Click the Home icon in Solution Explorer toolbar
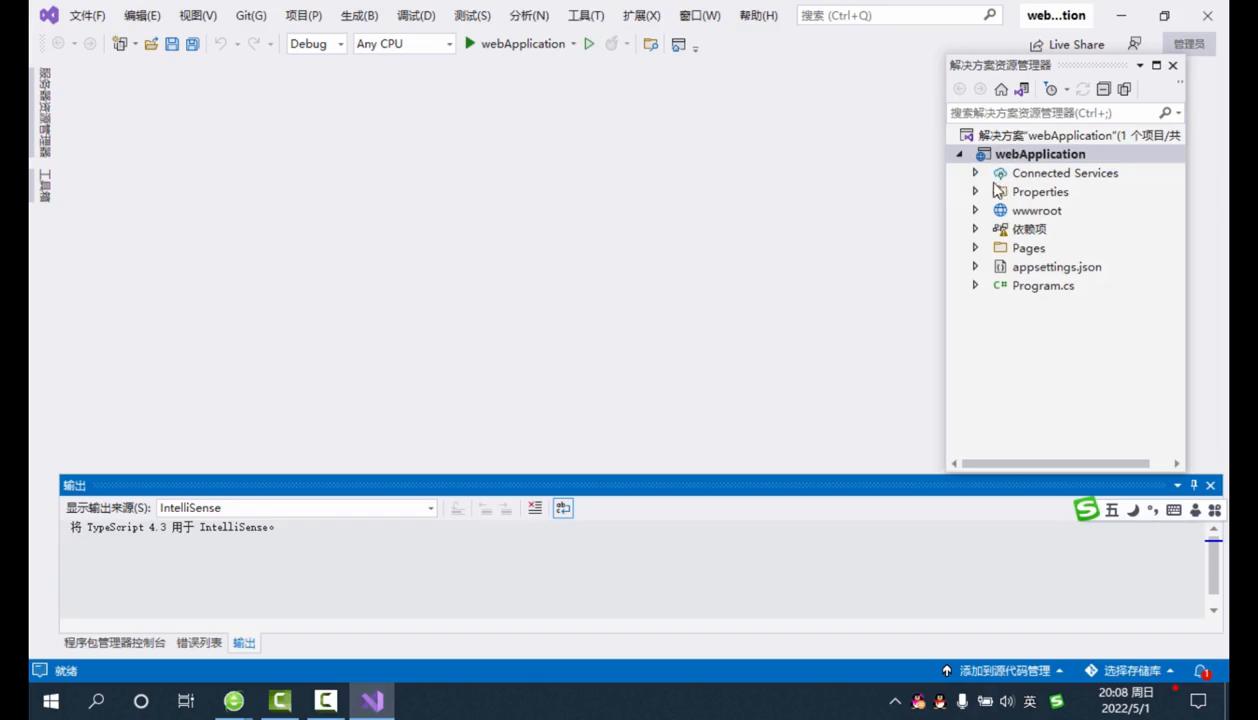 (1001, 89)
